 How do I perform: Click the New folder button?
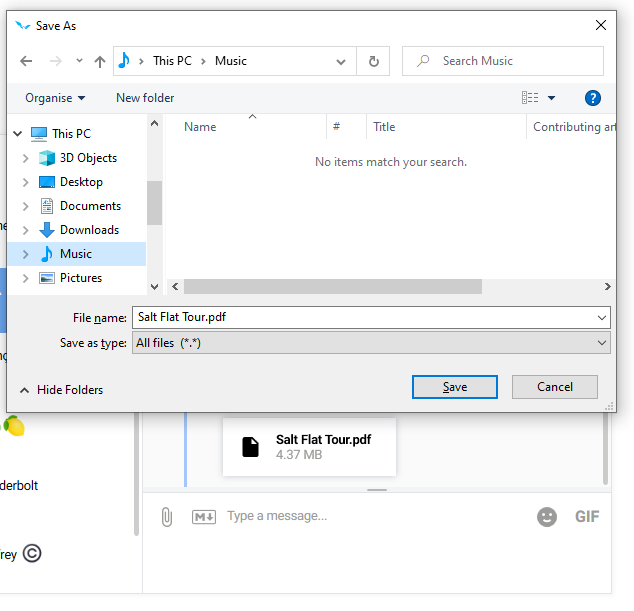tap(145, 98)
